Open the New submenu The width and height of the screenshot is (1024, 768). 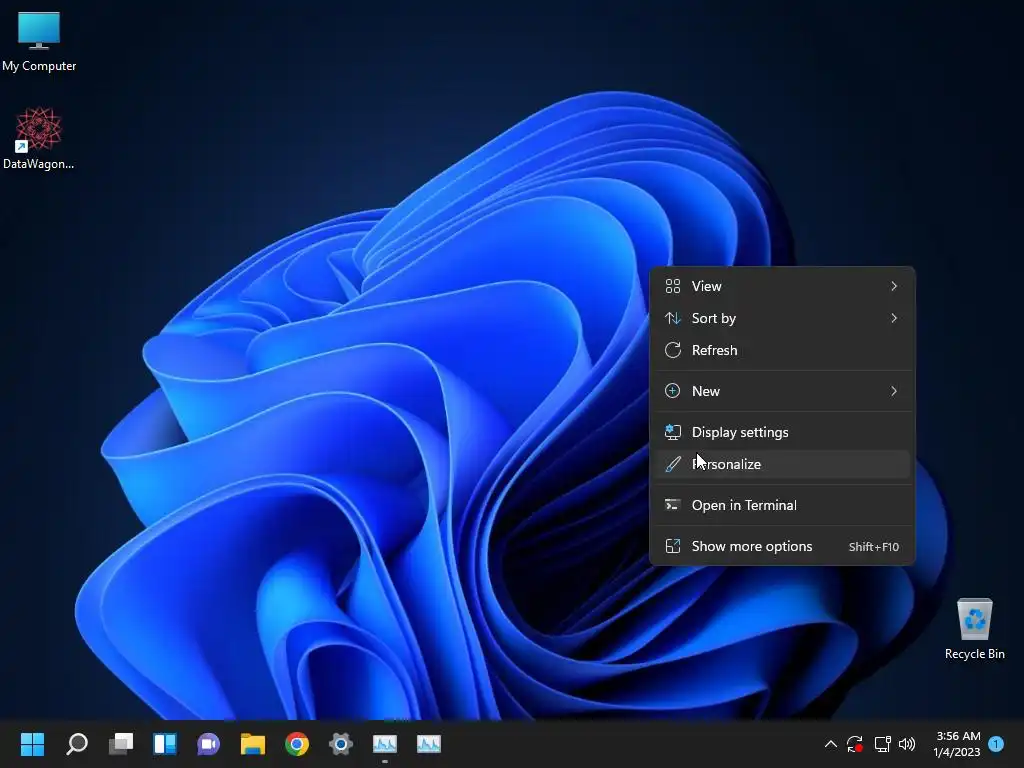point(782,391)
